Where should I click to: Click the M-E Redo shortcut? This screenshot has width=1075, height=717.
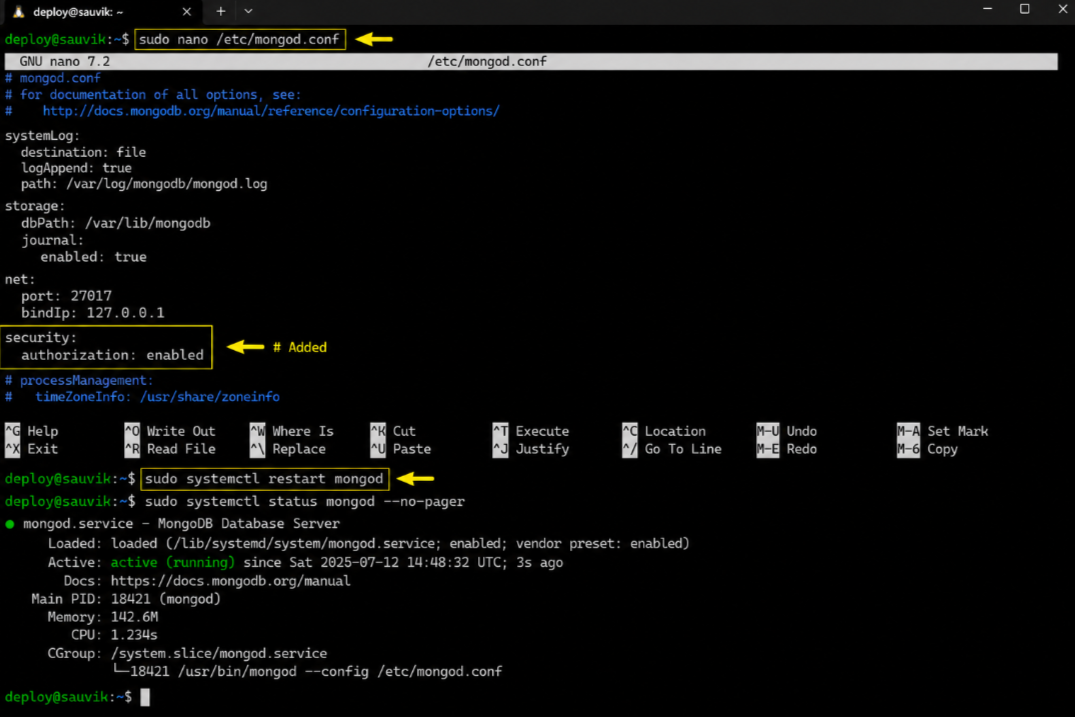click(x=787, y=449)
